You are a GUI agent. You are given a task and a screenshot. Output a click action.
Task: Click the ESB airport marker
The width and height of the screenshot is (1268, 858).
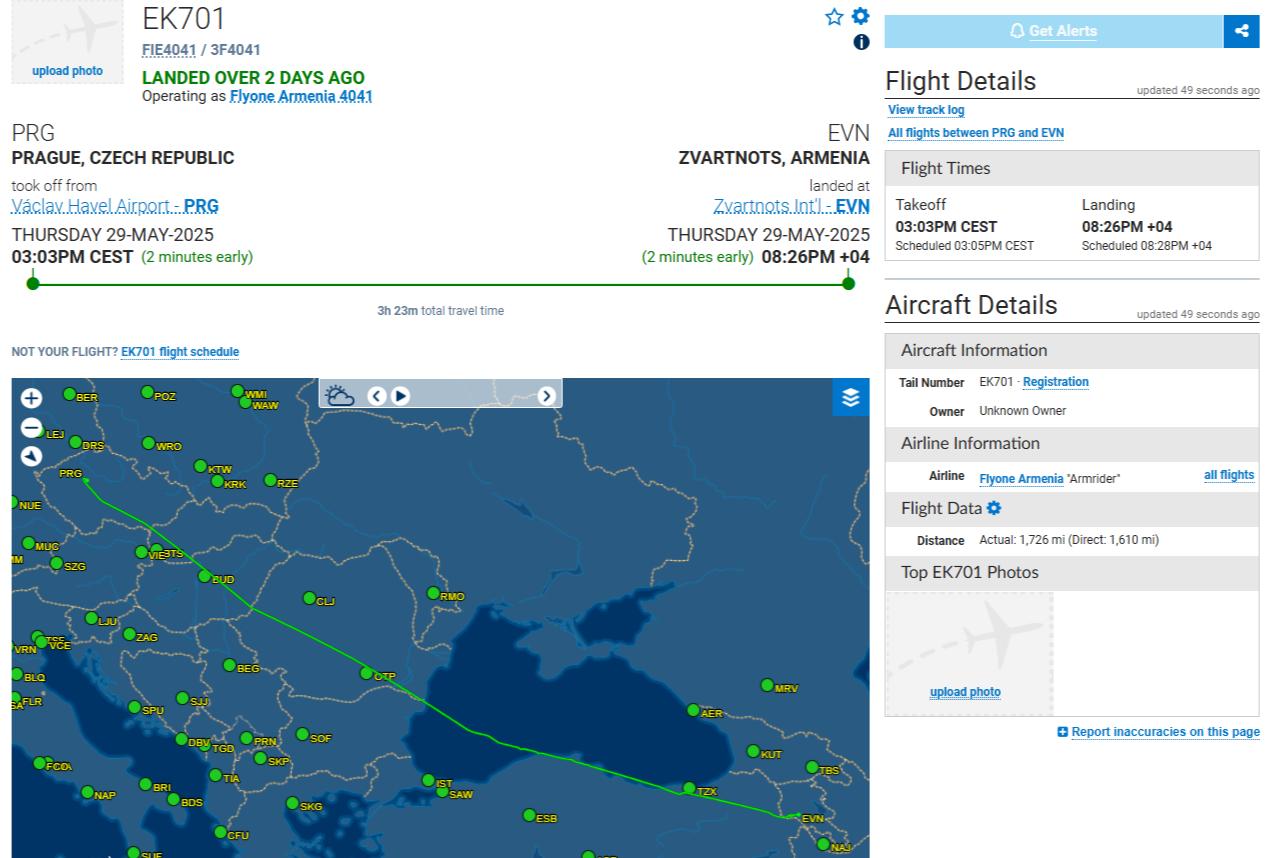[x=529, y=815]
